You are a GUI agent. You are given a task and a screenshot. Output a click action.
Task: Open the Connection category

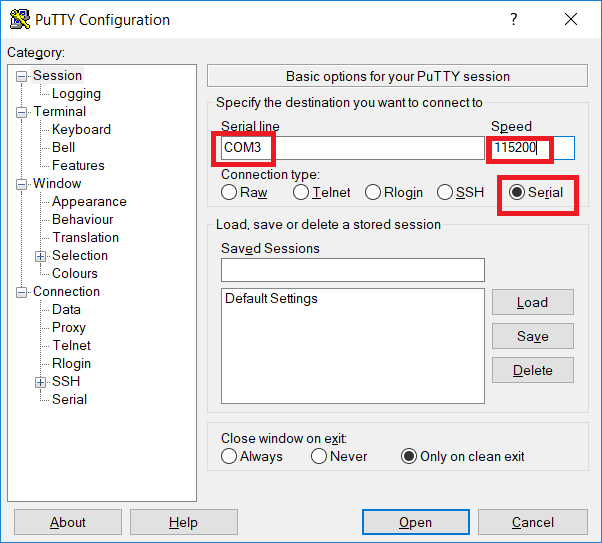(66, 291)
